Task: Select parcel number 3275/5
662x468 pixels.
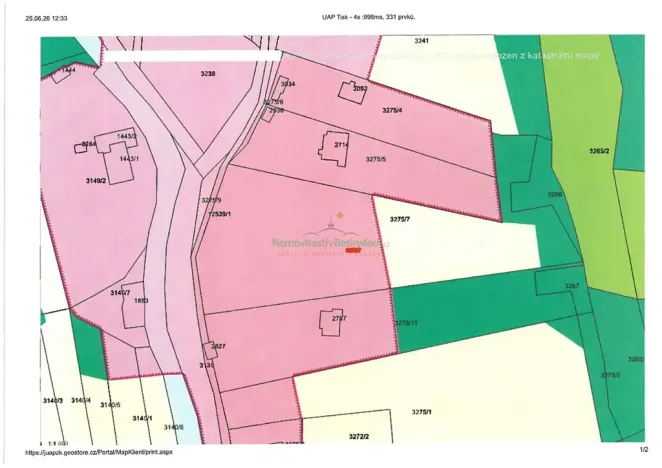Action: coord(376,159)
